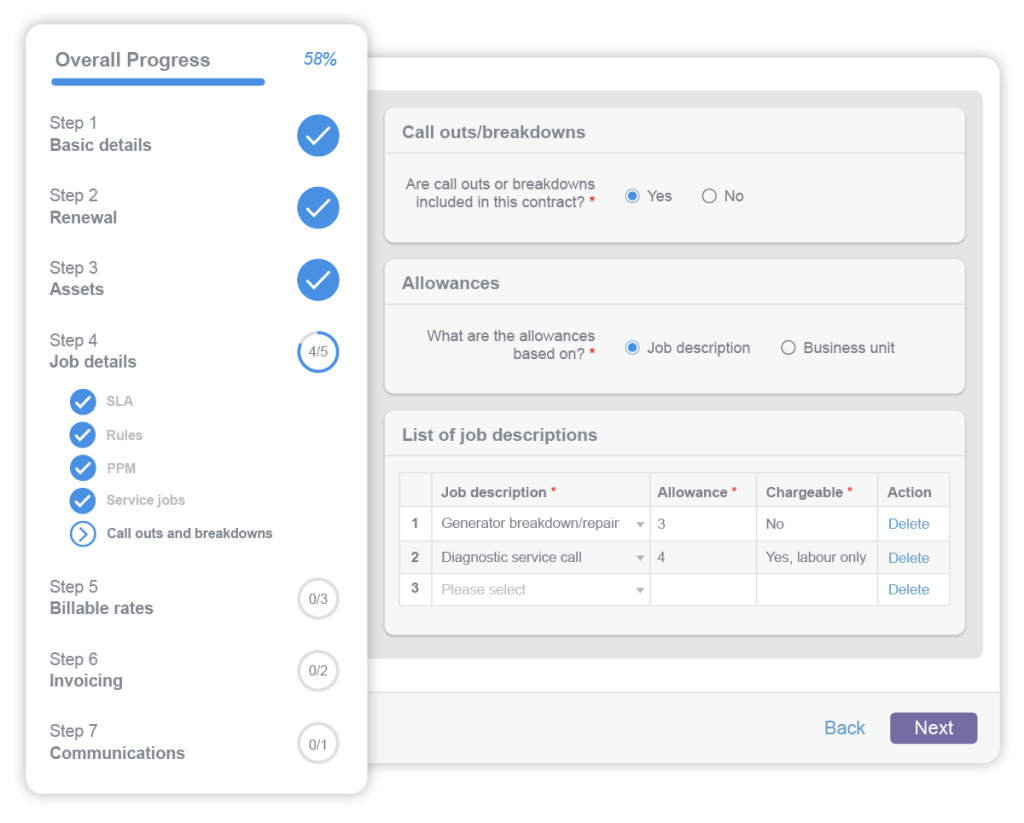Click allowance field showing 4
Viewport: 1024px width, 823px height.
pos(703,557)
